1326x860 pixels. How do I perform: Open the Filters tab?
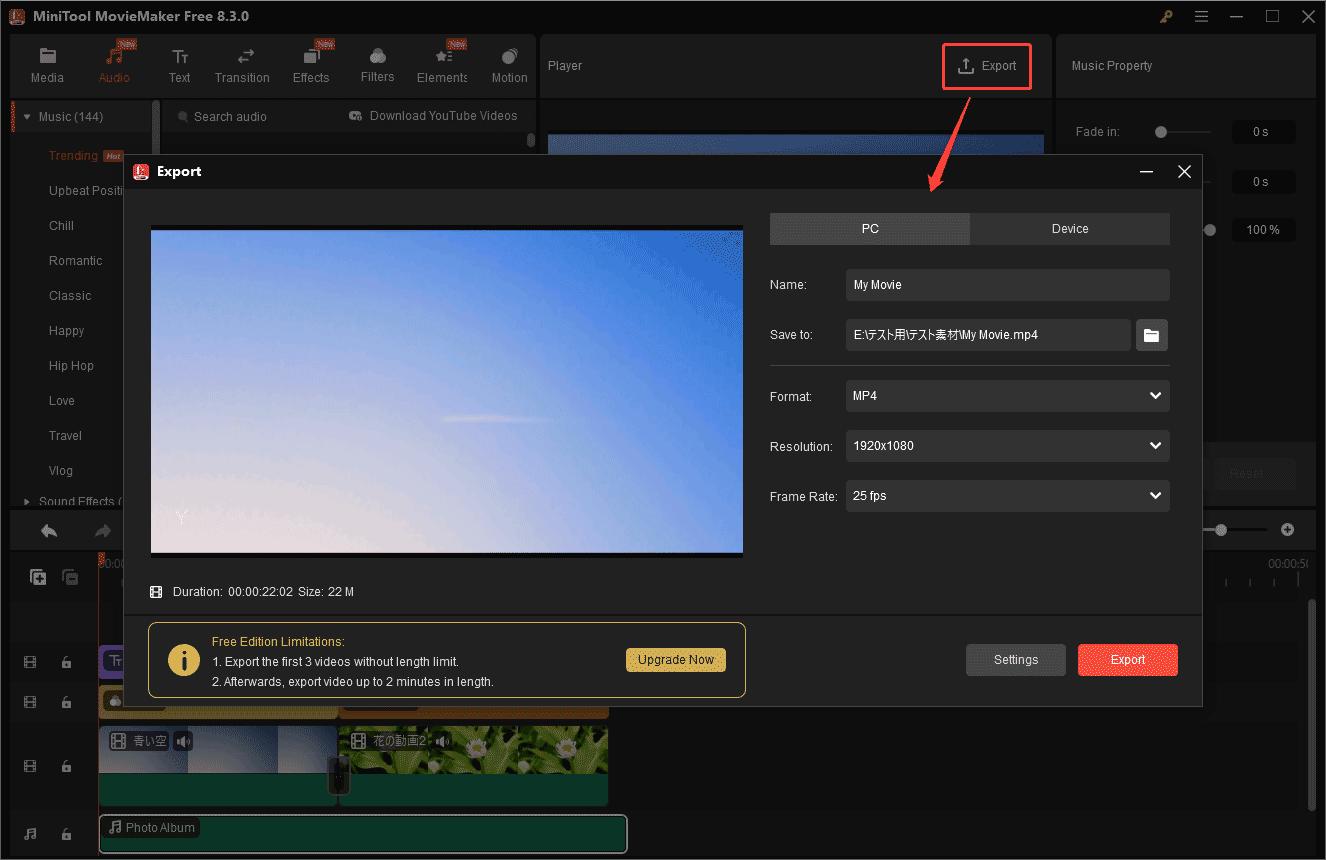[377, 67]
